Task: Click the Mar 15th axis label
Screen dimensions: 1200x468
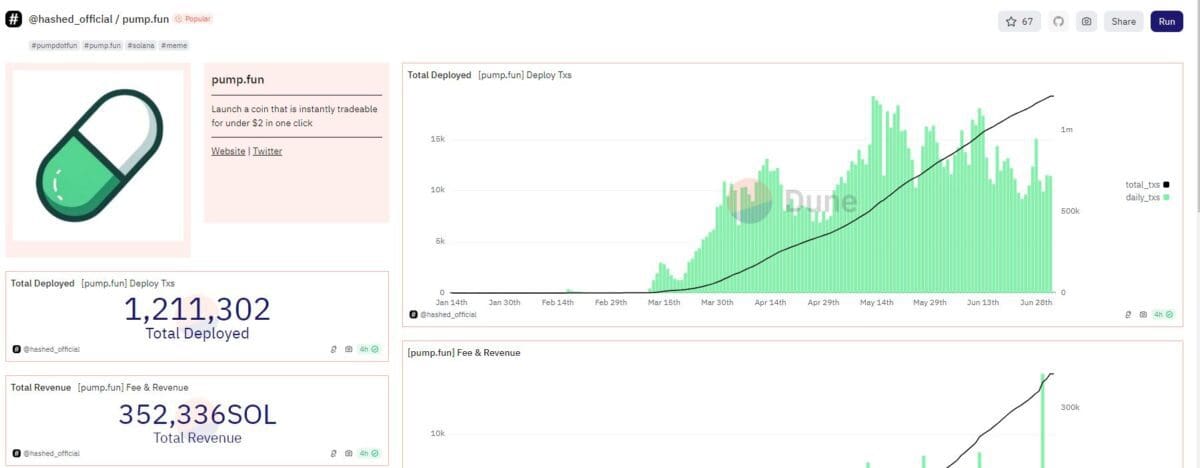Action: pos(664,301)
